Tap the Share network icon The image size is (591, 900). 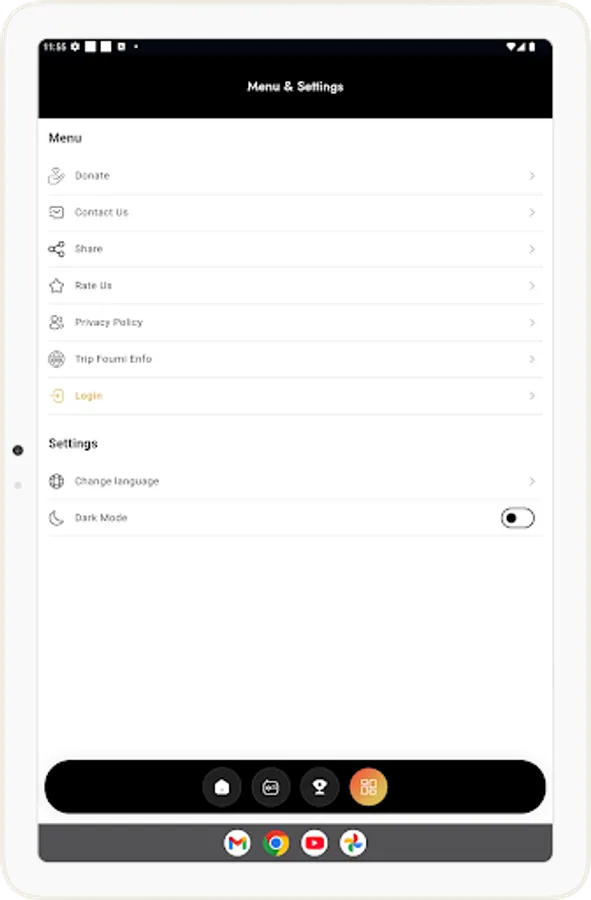point(57,248)
